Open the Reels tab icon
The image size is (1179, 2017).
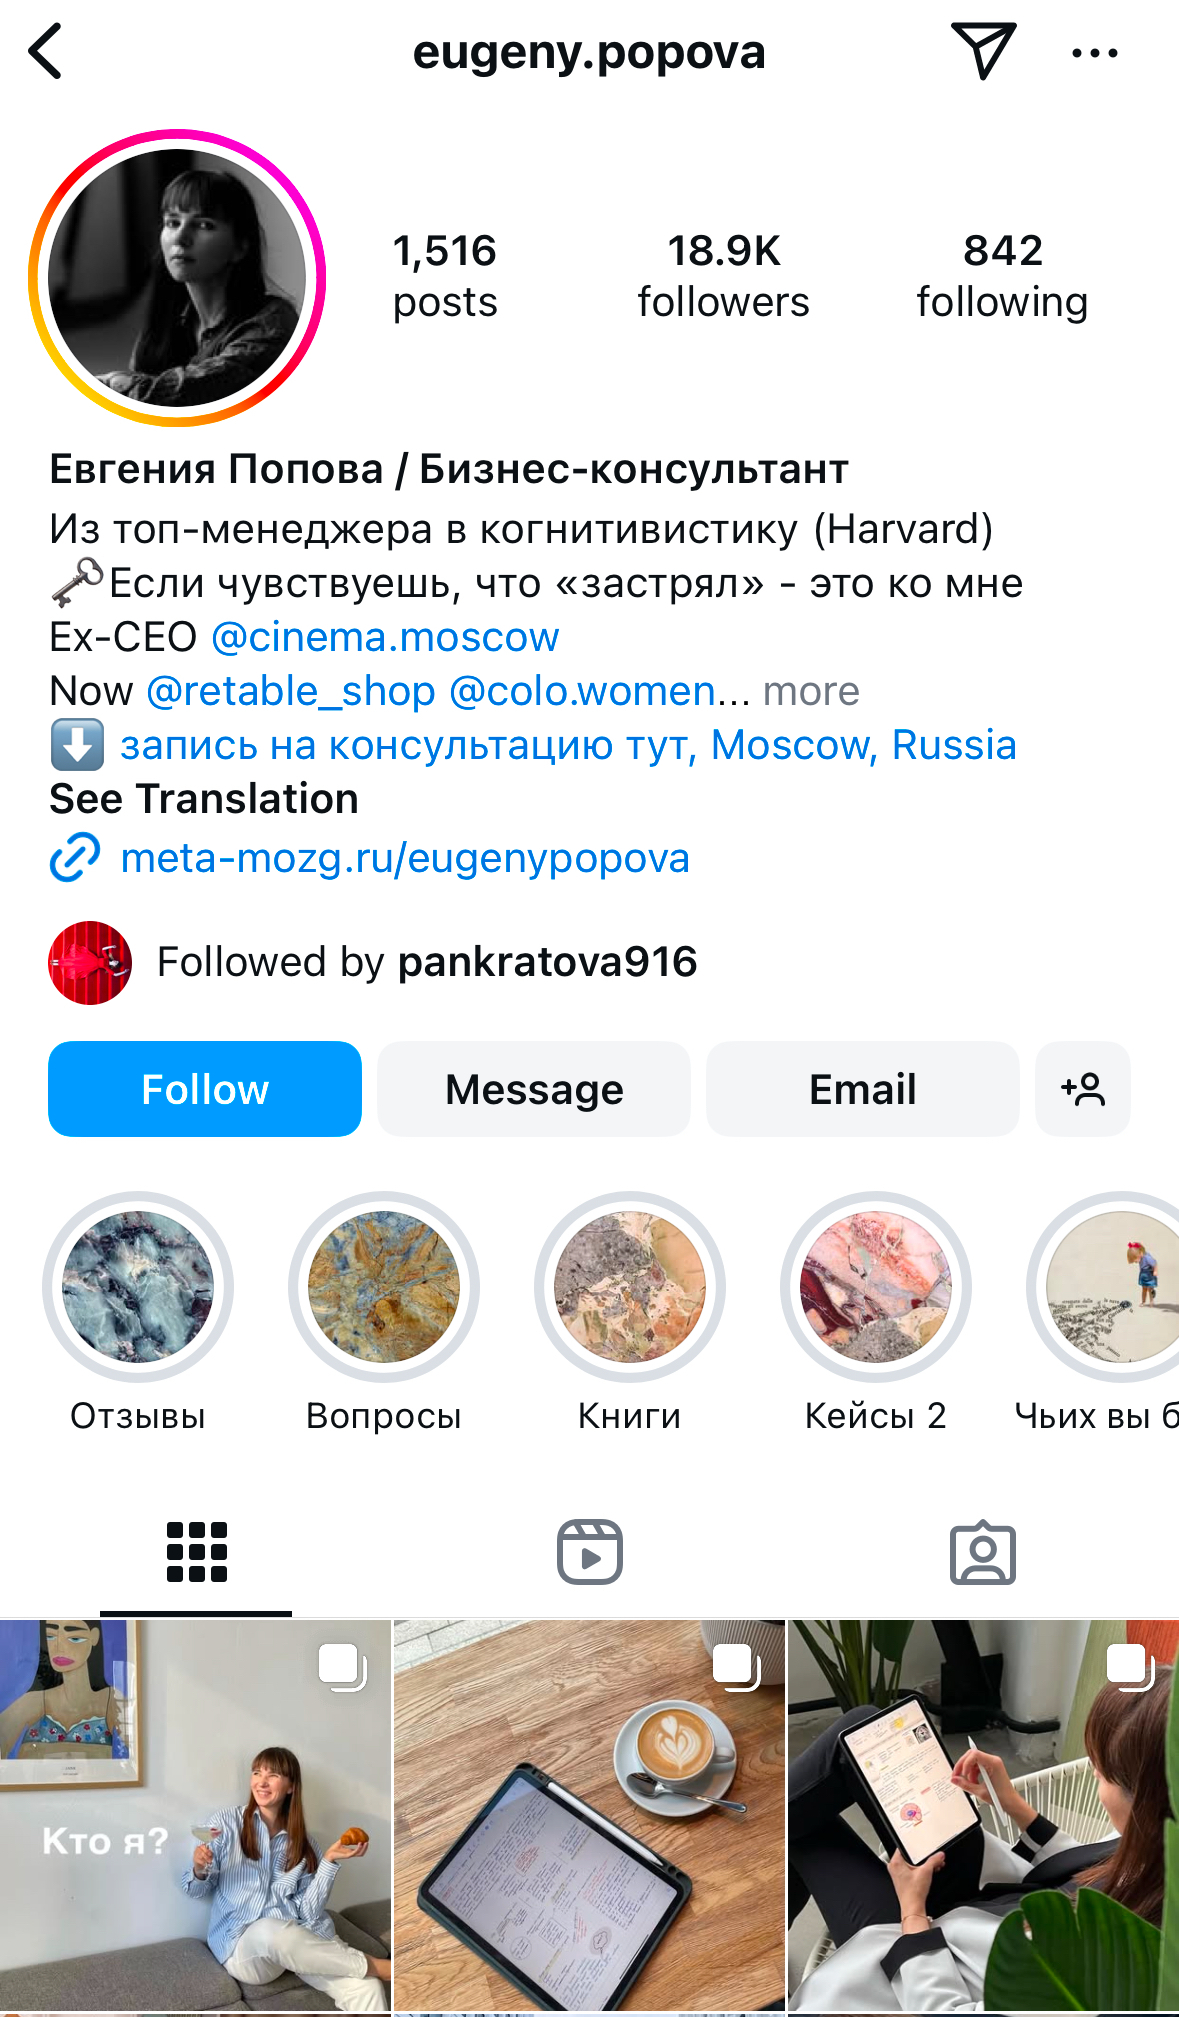590,1552
